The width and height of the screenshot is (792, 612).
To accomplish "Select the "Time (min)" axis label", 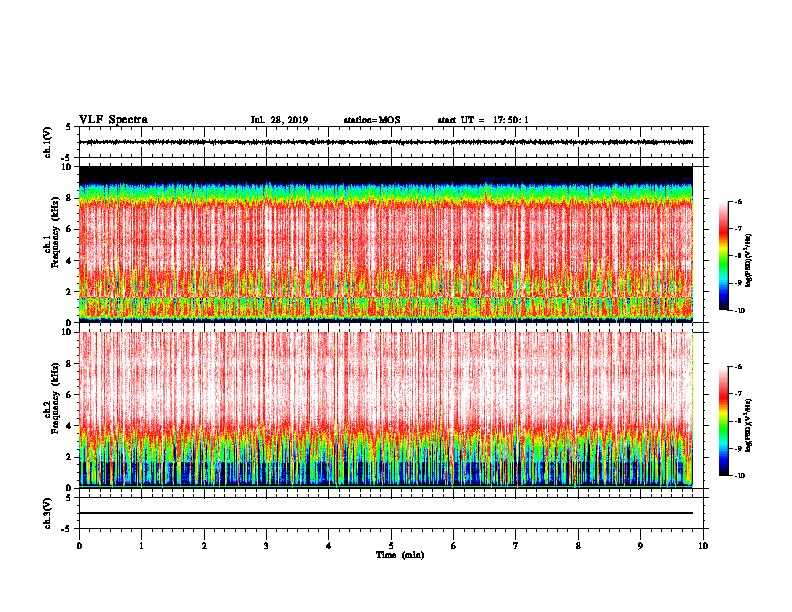I will click(400, 555).
